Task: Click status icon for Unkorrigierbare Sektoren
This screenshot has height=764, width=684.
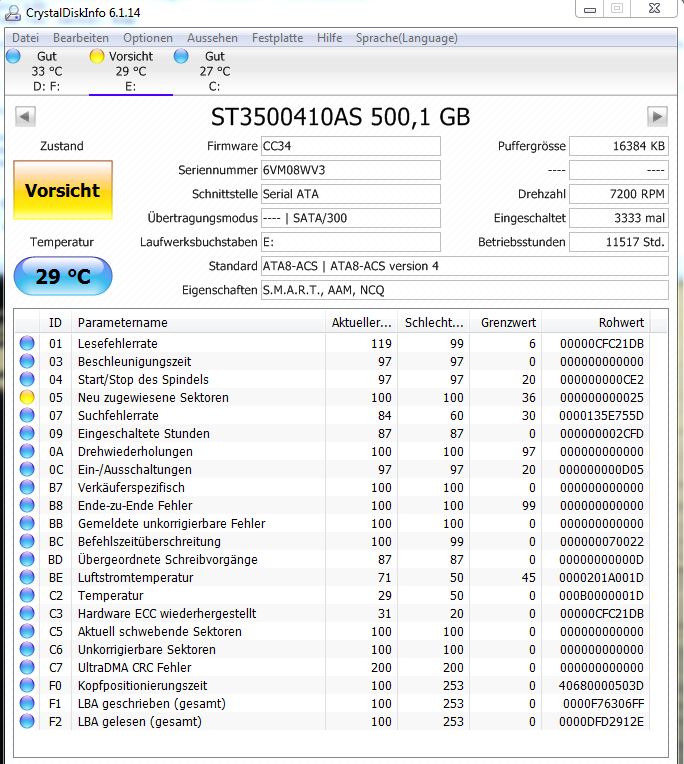Action: (x=27, y=649)
